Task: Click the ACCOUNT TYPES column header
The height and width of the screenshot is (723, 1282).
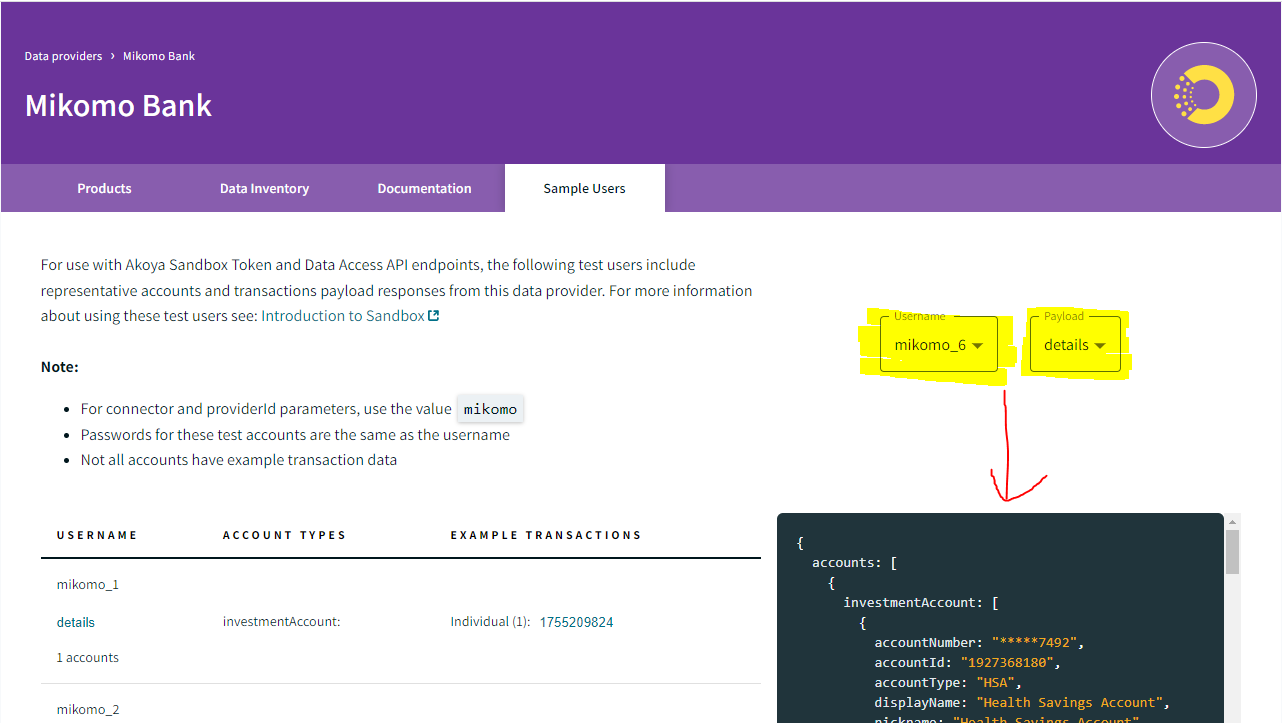Action: pos(284,535)
